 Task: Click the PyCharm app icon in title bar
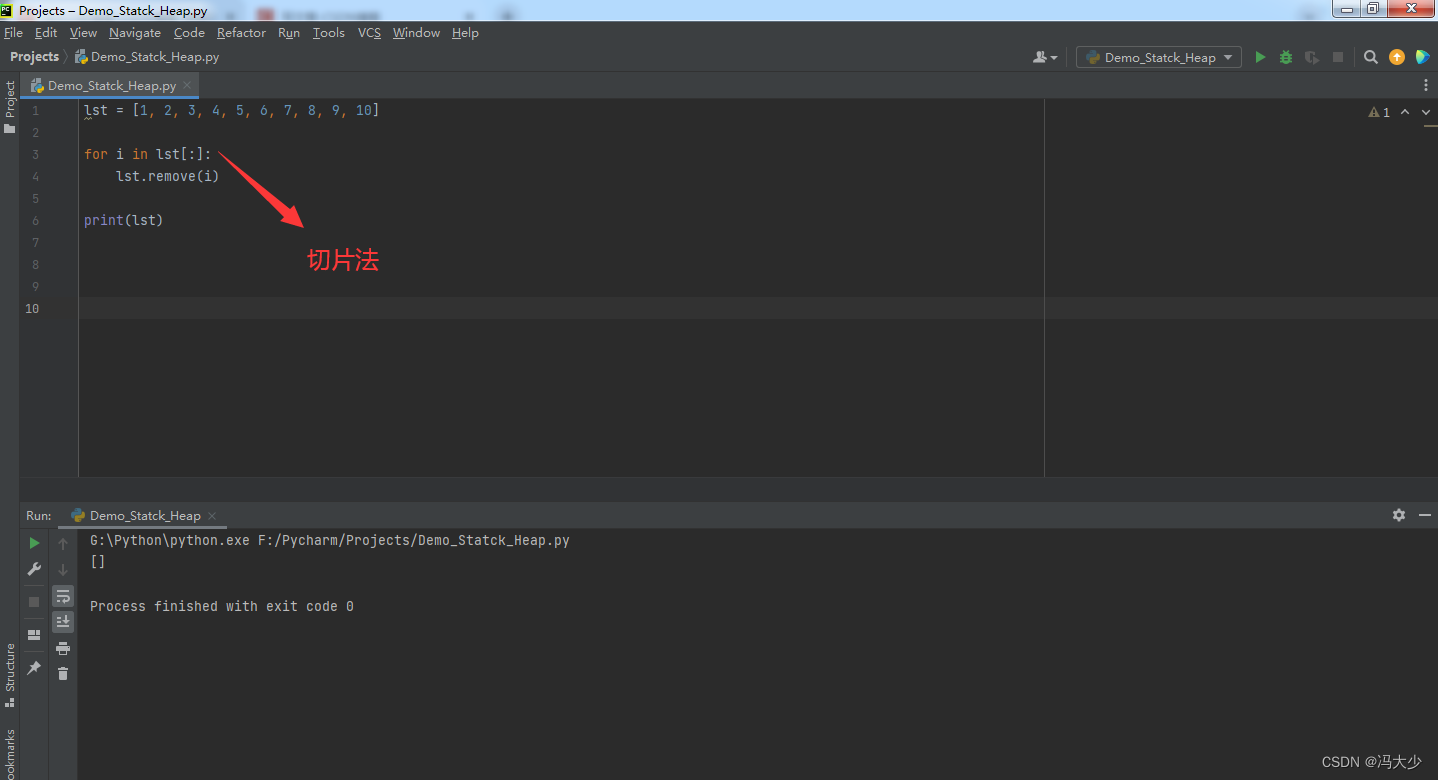click(x=7, y=10)
